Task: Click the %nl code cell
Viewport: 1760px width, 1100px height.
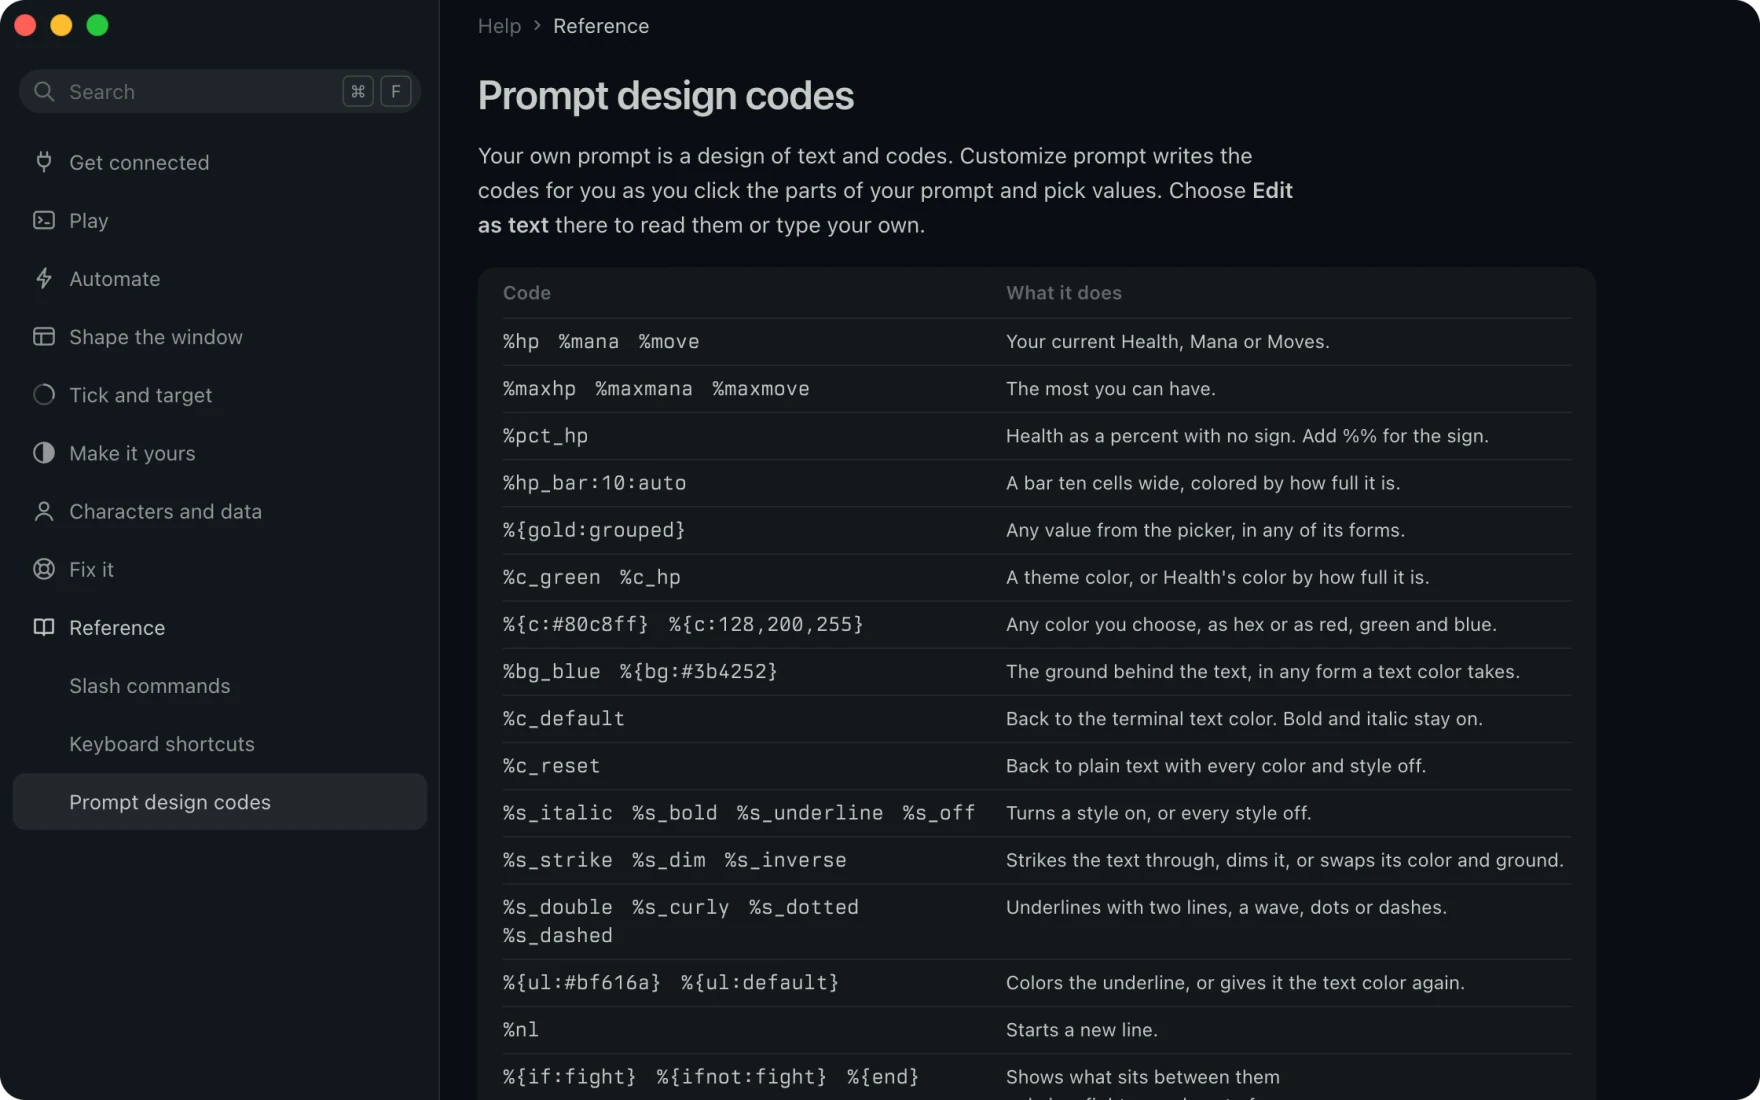Action: (520, 1029)
